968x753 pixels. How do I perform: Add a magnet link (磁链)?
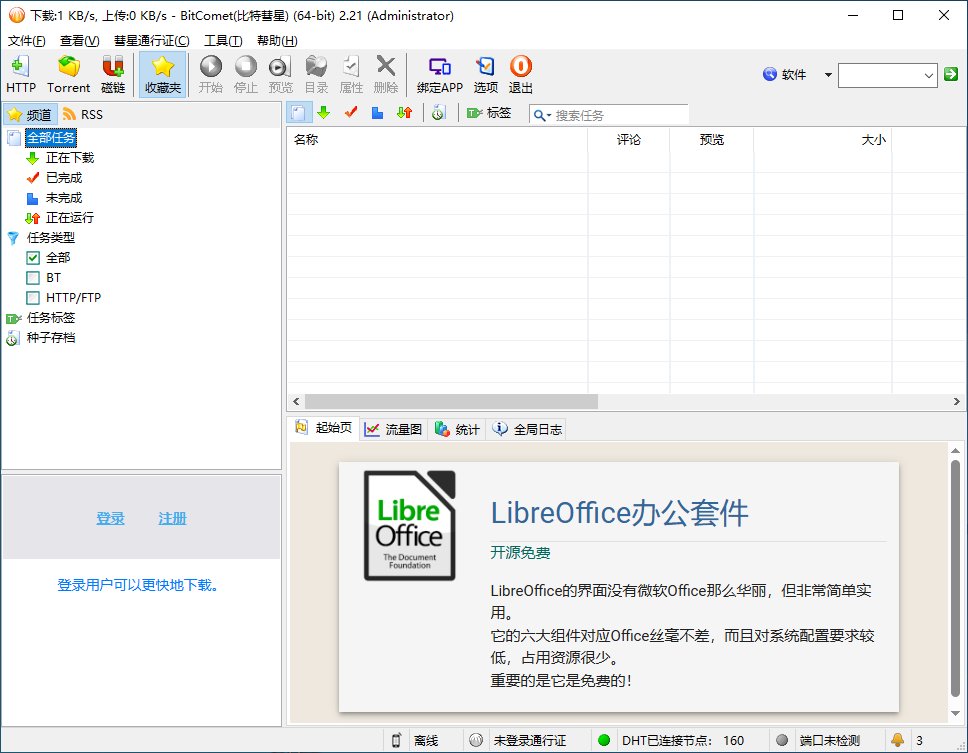pos(113,75)
